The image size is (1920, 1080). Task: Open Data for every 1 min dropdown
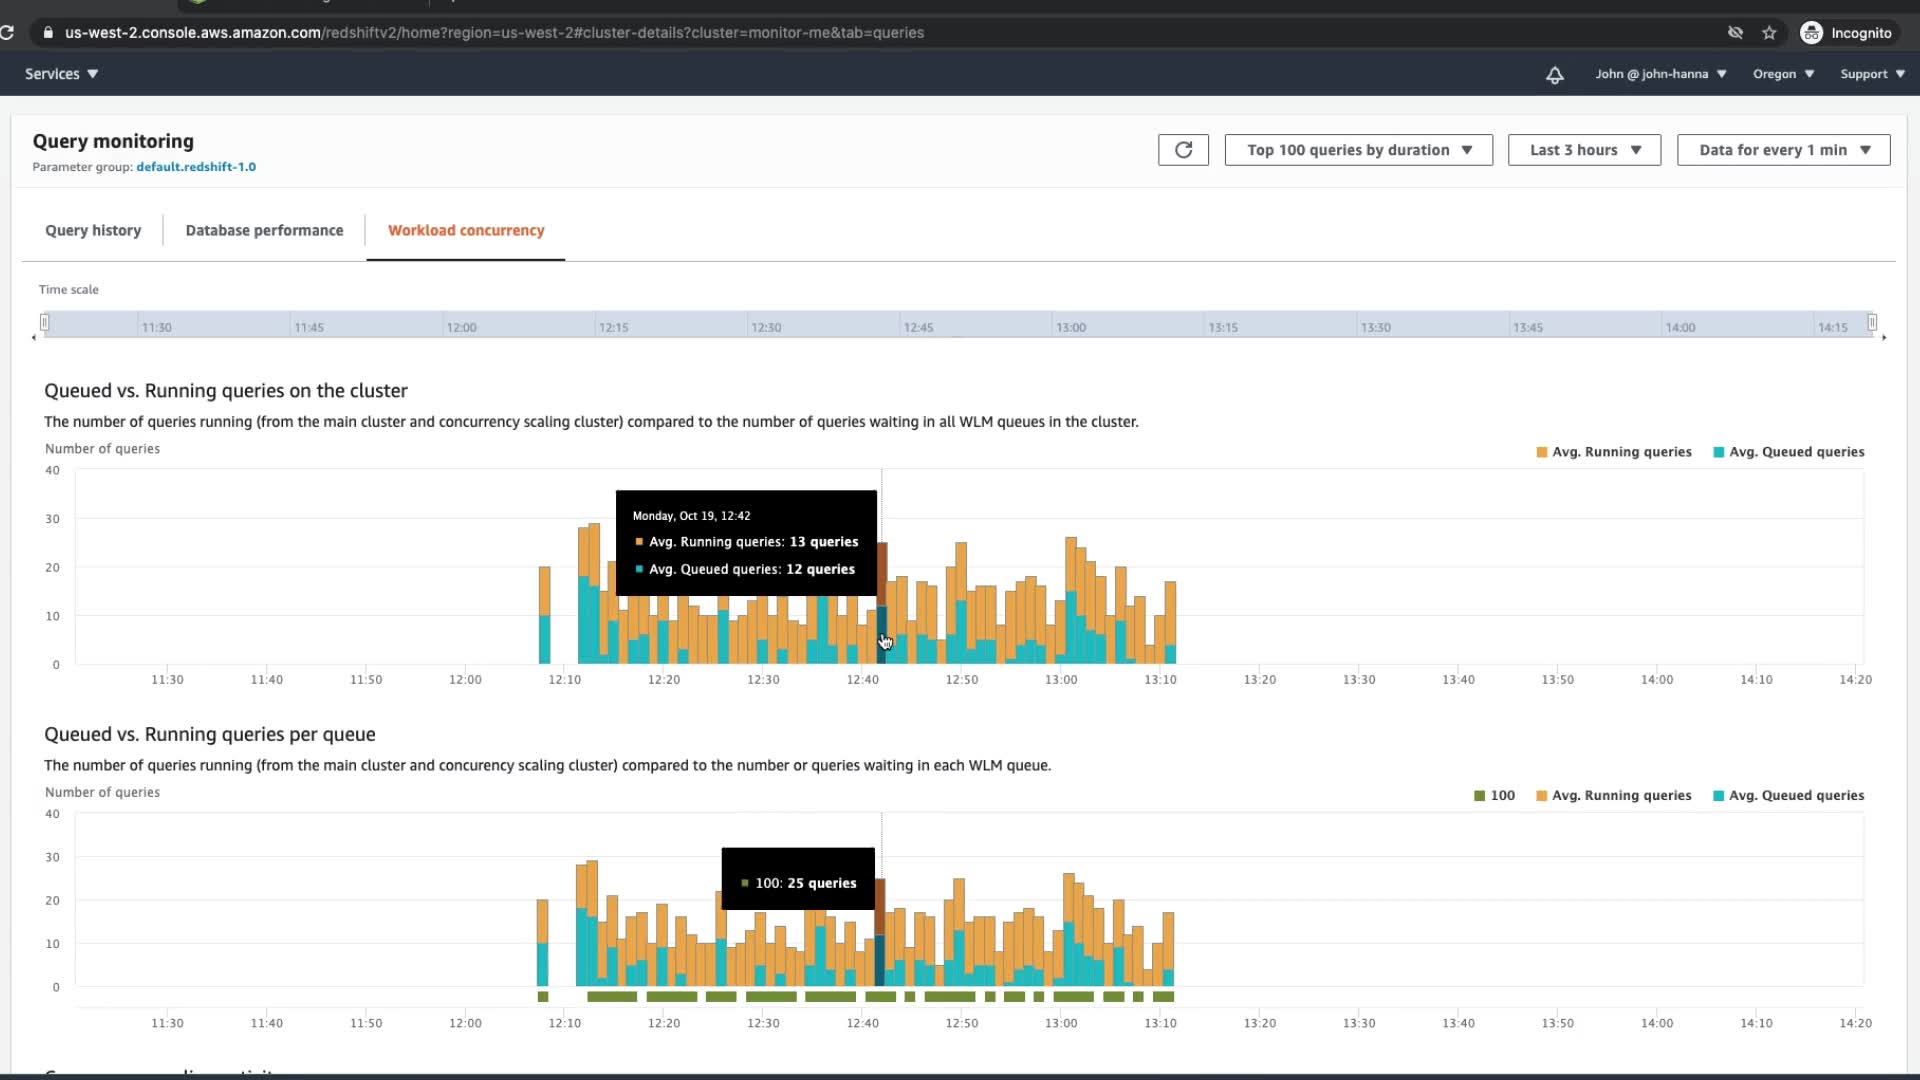click(x=1783, y=150)
